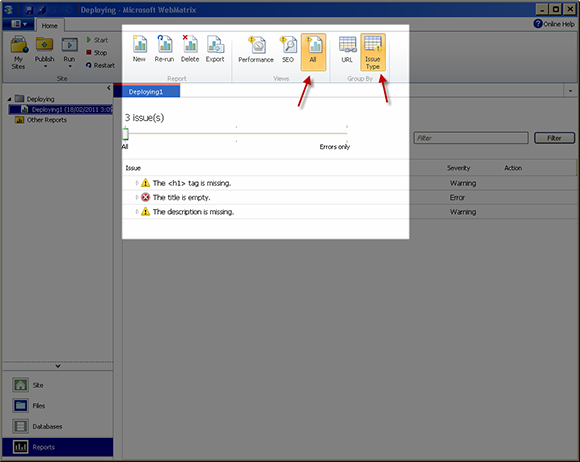
Task: Click the severity slider handle at All
Action: 126,133
